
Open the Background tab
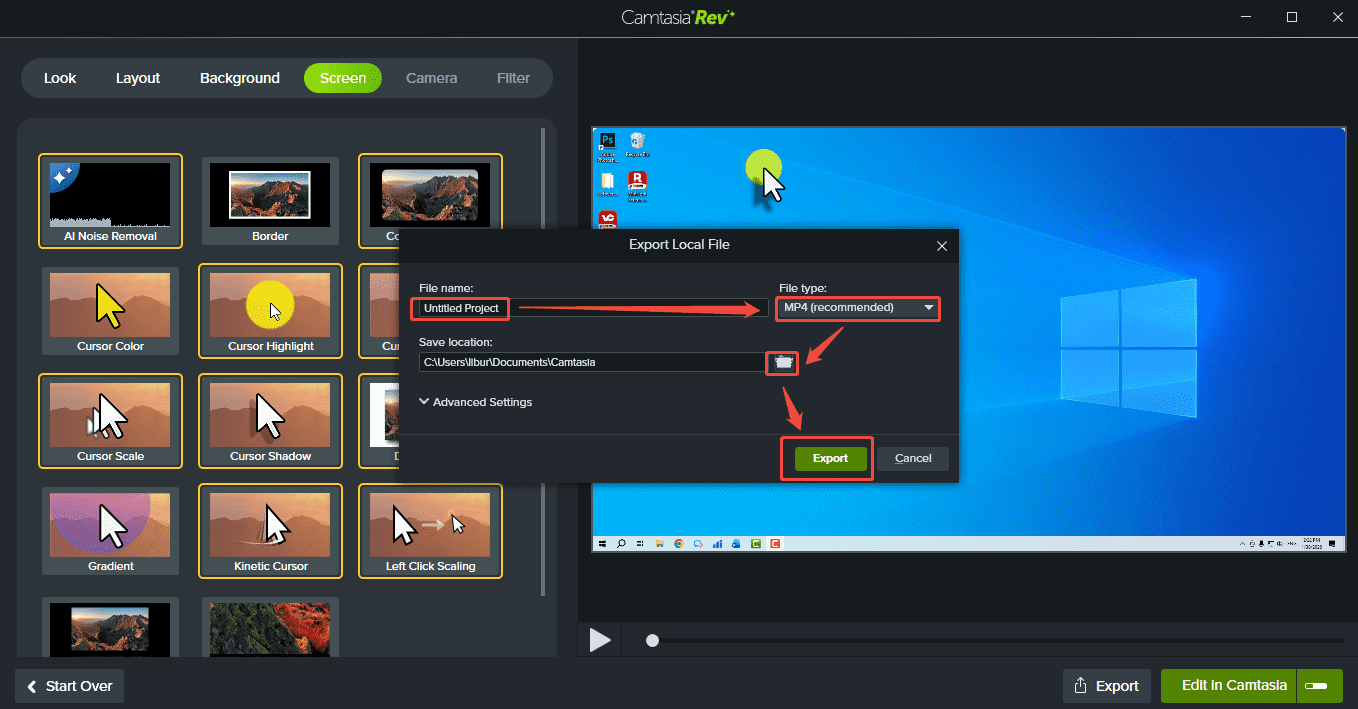[x=239, y=77]
